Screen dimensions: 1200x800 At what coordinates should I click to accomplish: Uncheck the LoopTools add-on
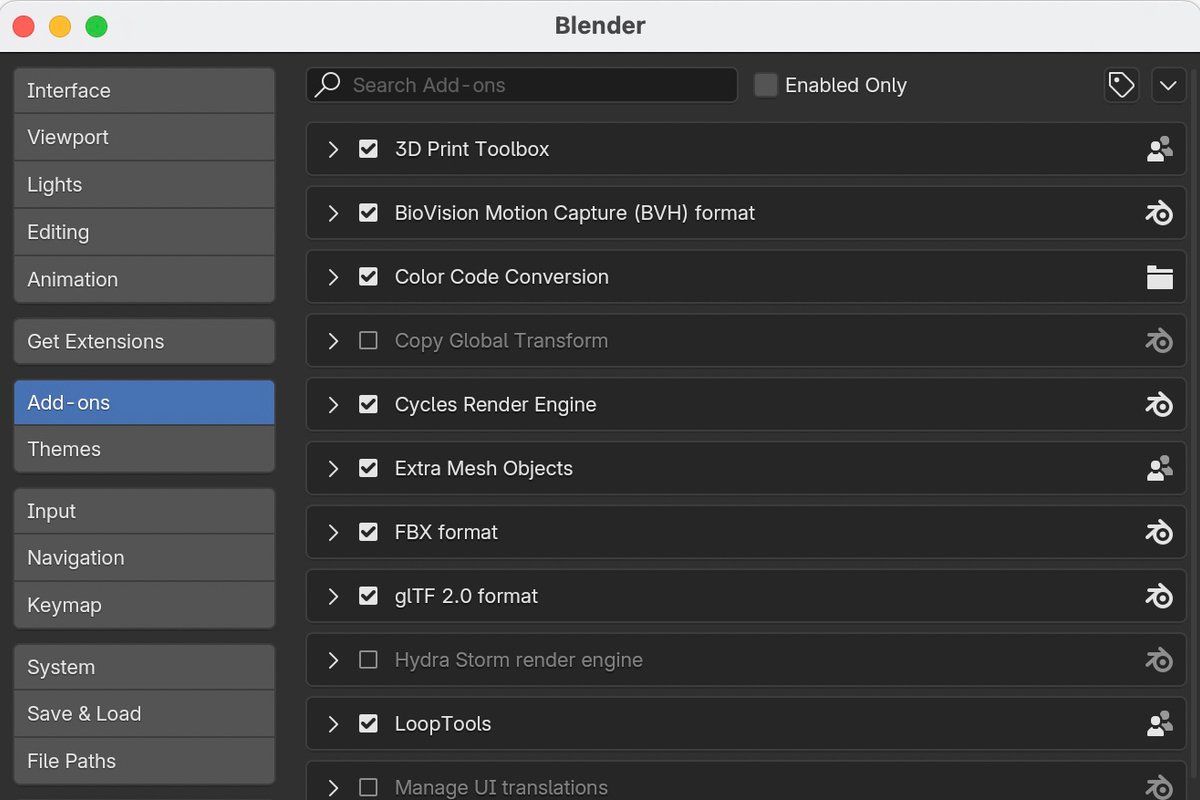click(x=368, y=724)
